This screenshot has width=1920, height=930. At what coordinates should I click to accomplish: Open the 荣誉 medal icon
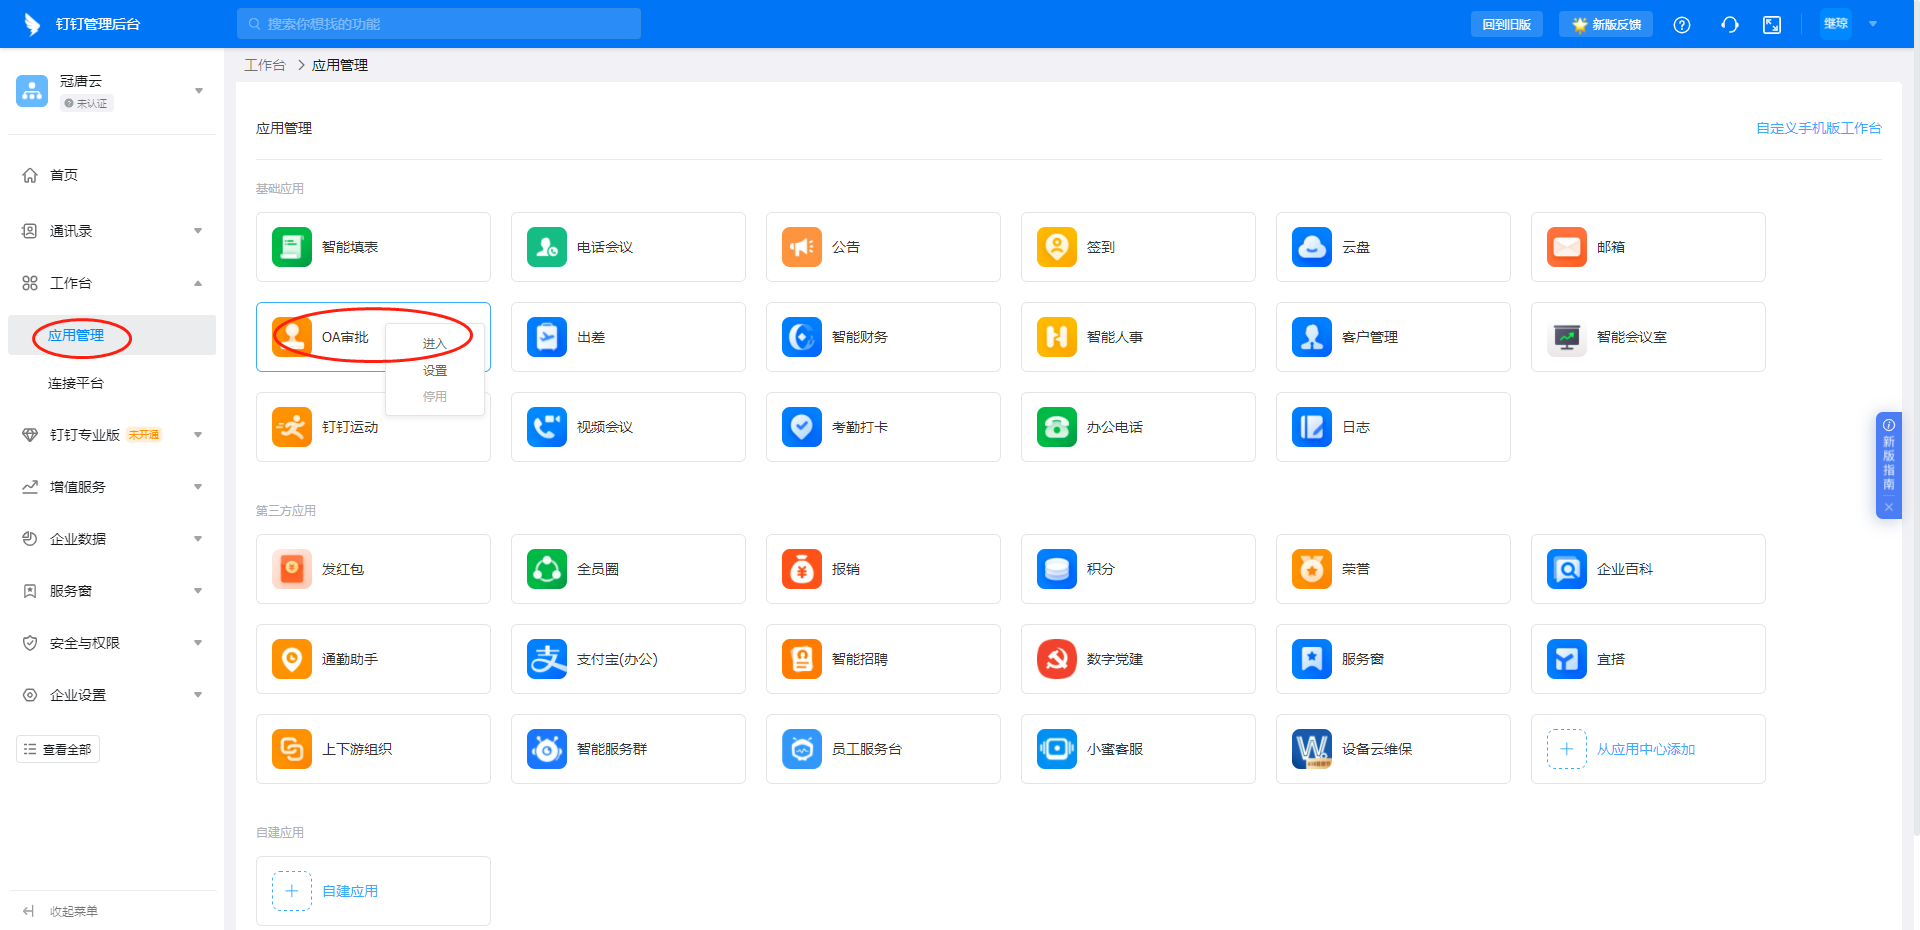[x=1312, y=569]
